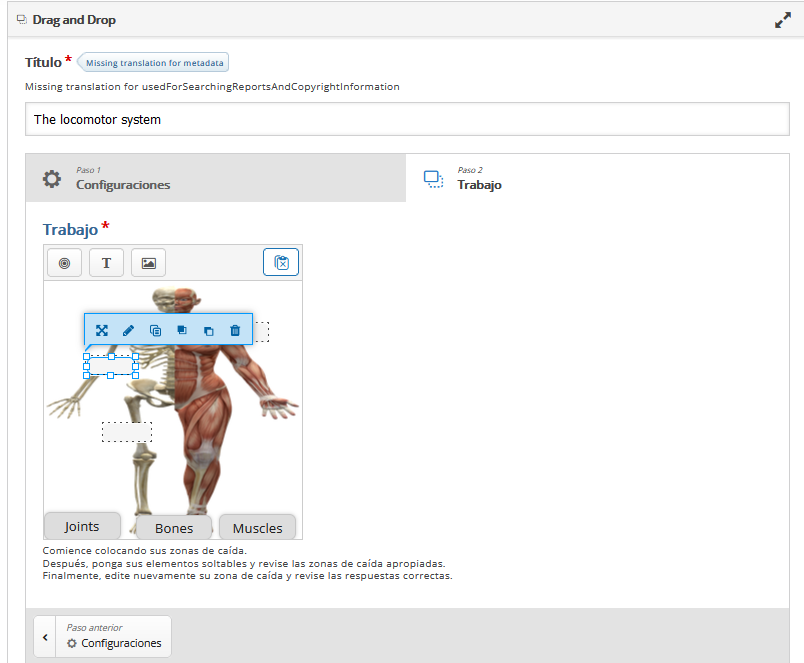Go back to previous step Configuraciones
The height and width of the screenshot is (663, 804).
coord(103,636)
